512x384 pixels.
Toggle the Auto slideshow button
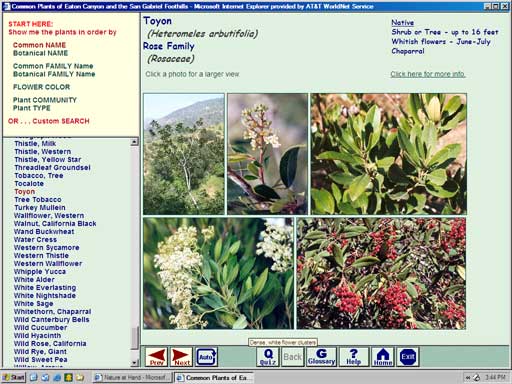[206, 357]
